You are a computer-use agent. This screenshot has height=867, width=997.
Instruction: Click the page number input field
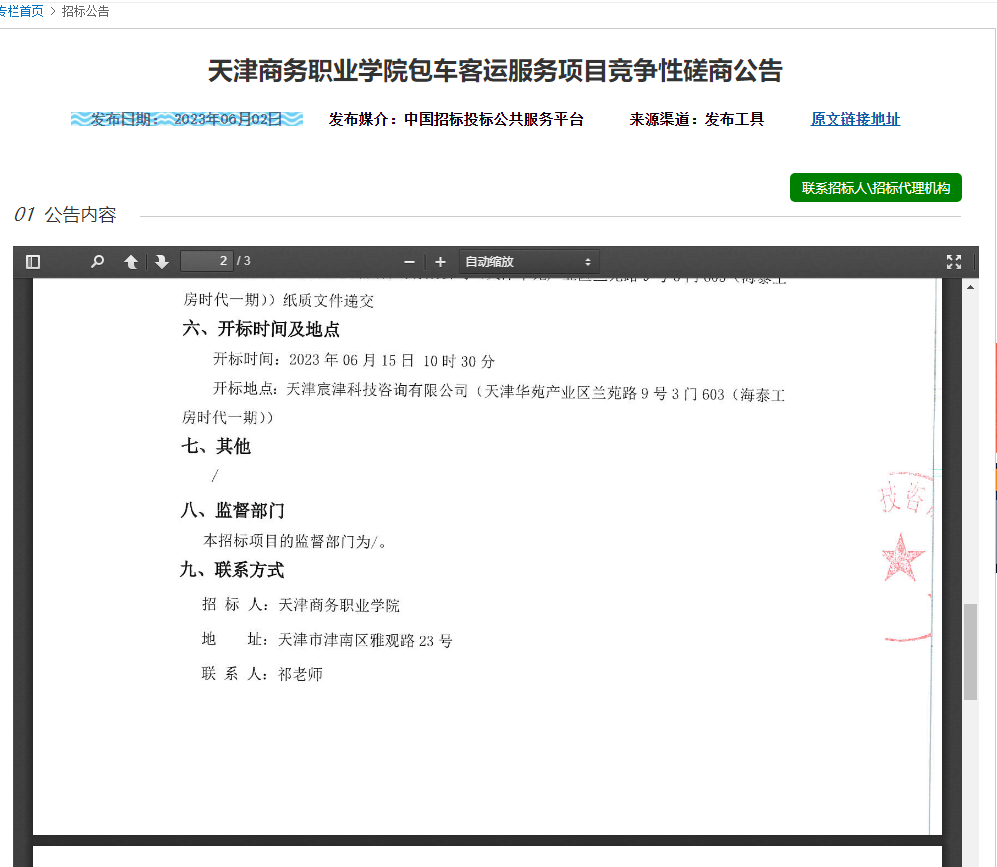[206, 261]
